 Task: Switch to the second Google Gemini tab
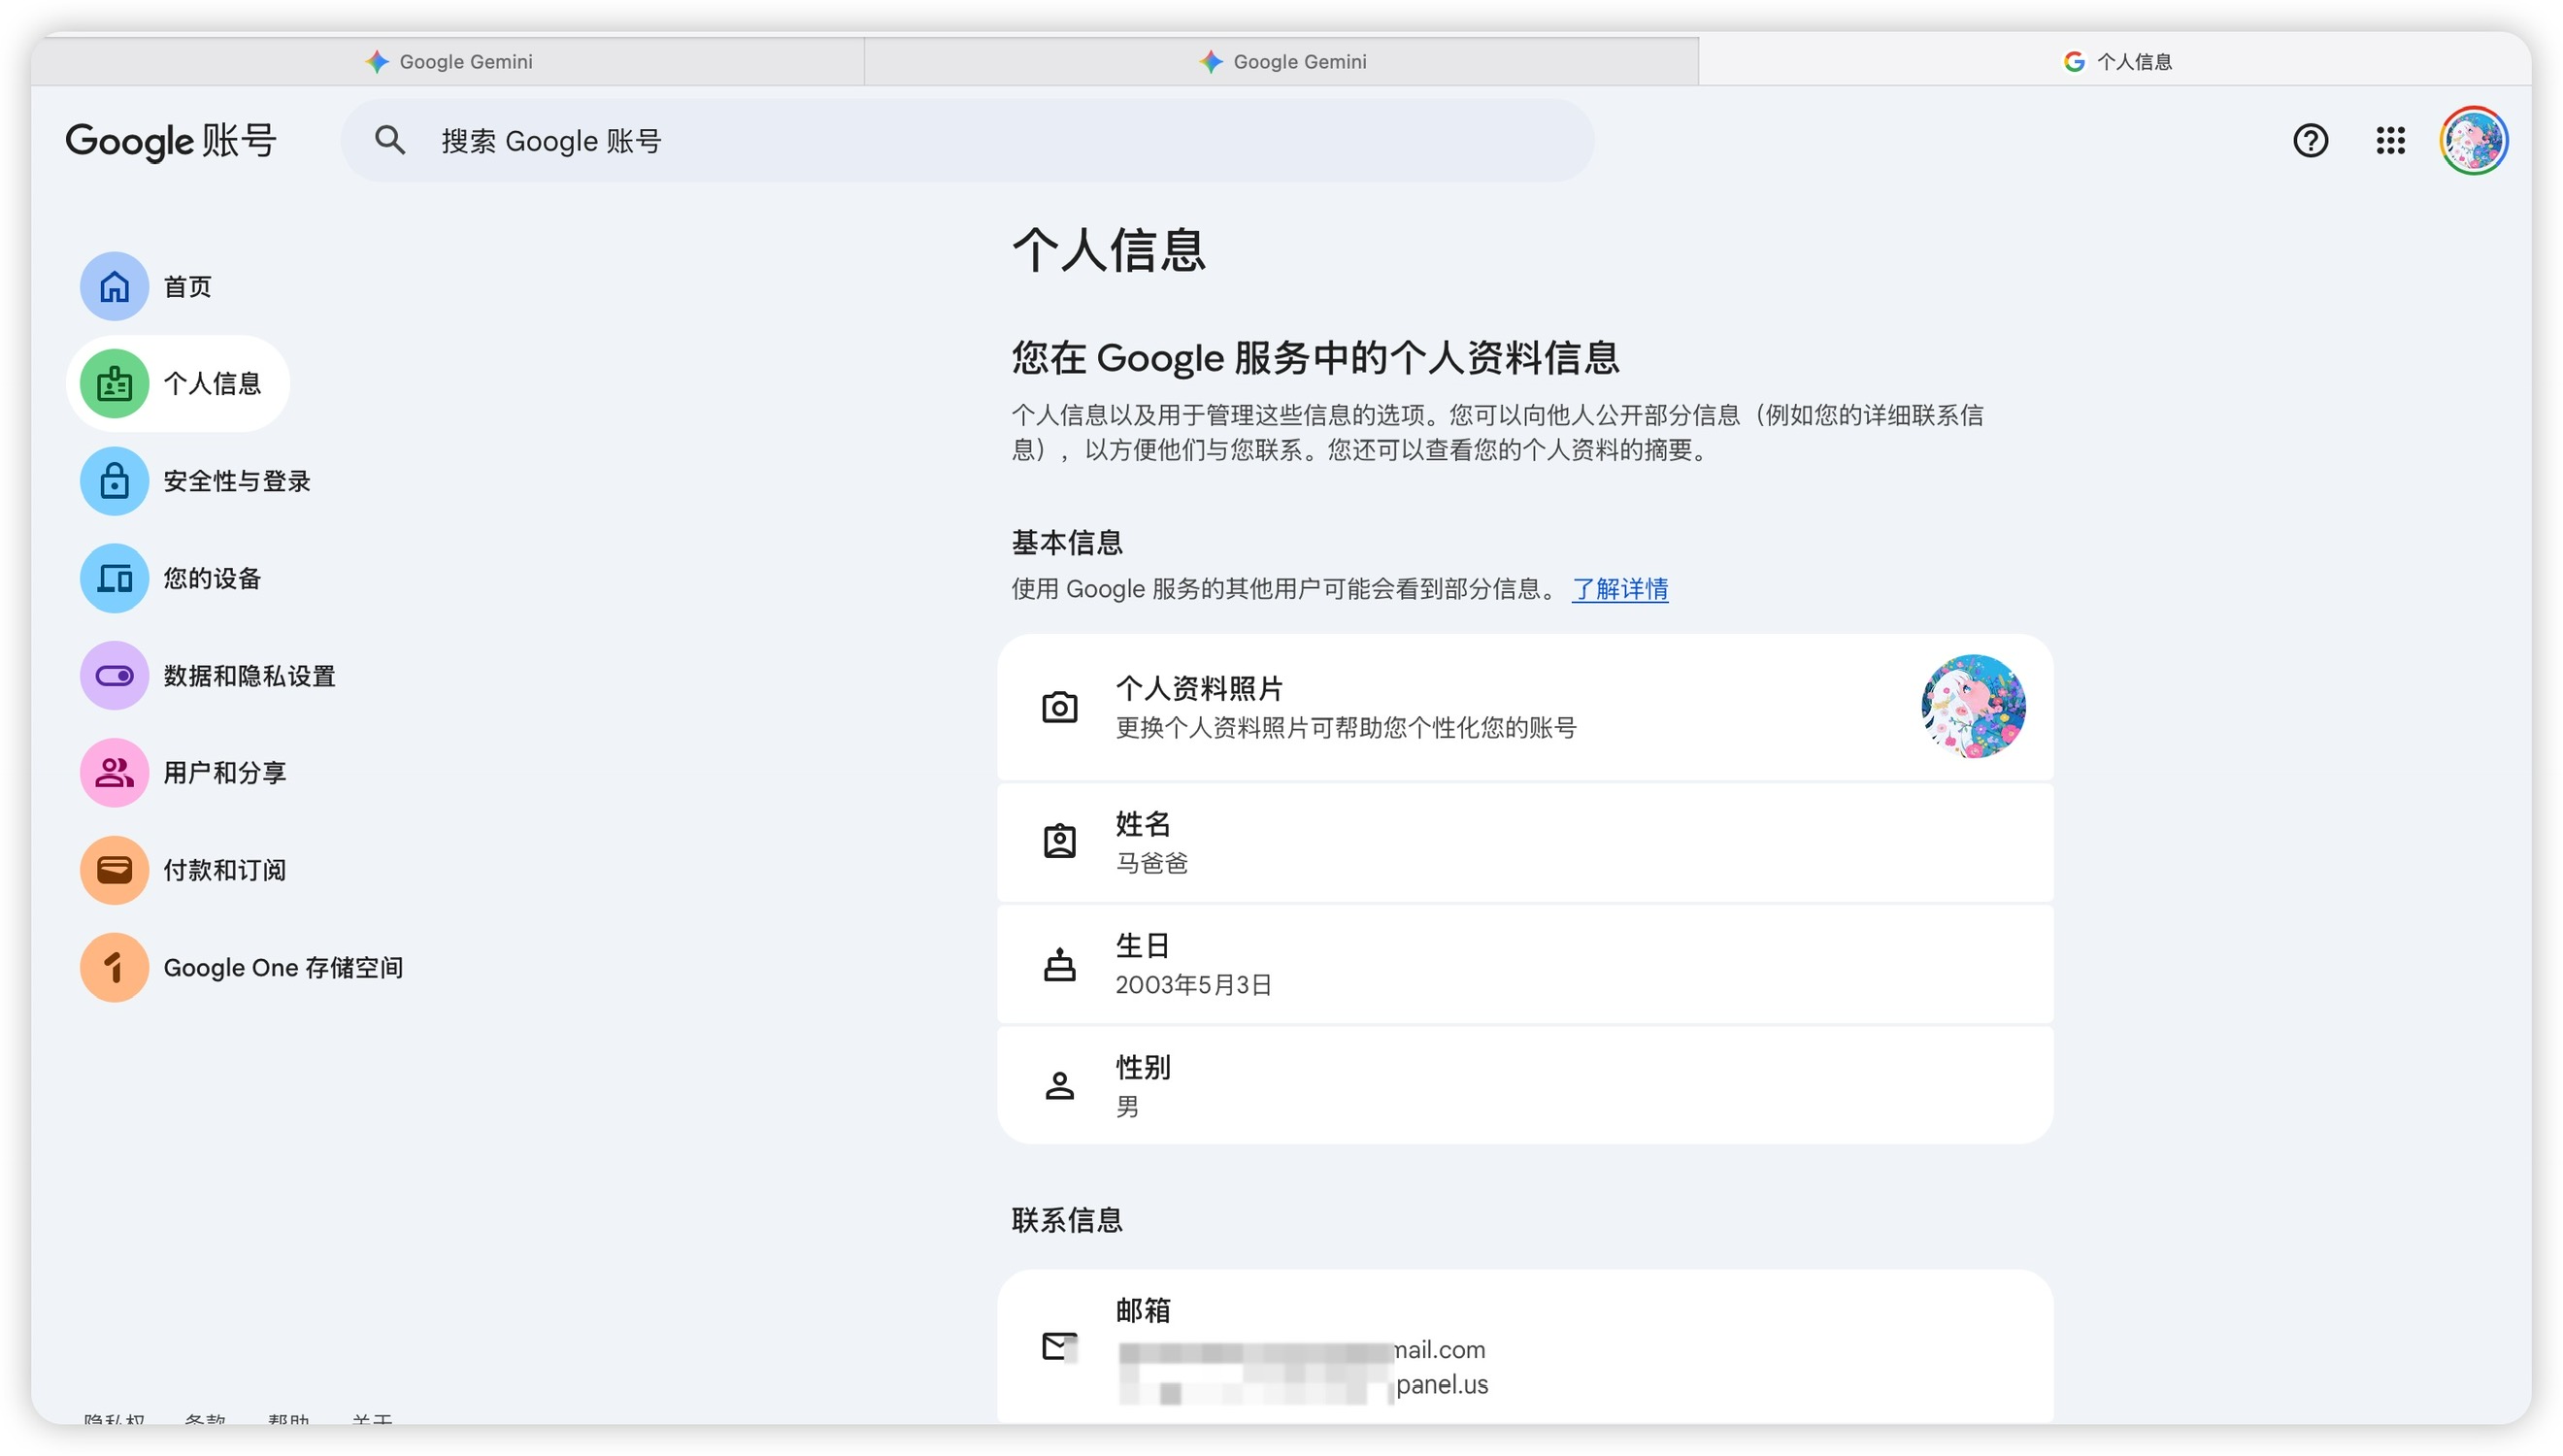(x=1283, y=62)
